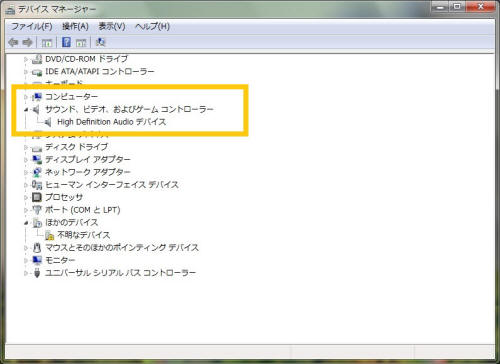The width and height of the screenshot is (500, 364).
Task: Open the ファイル(F) menu
Action: click(x=32, y=26)
